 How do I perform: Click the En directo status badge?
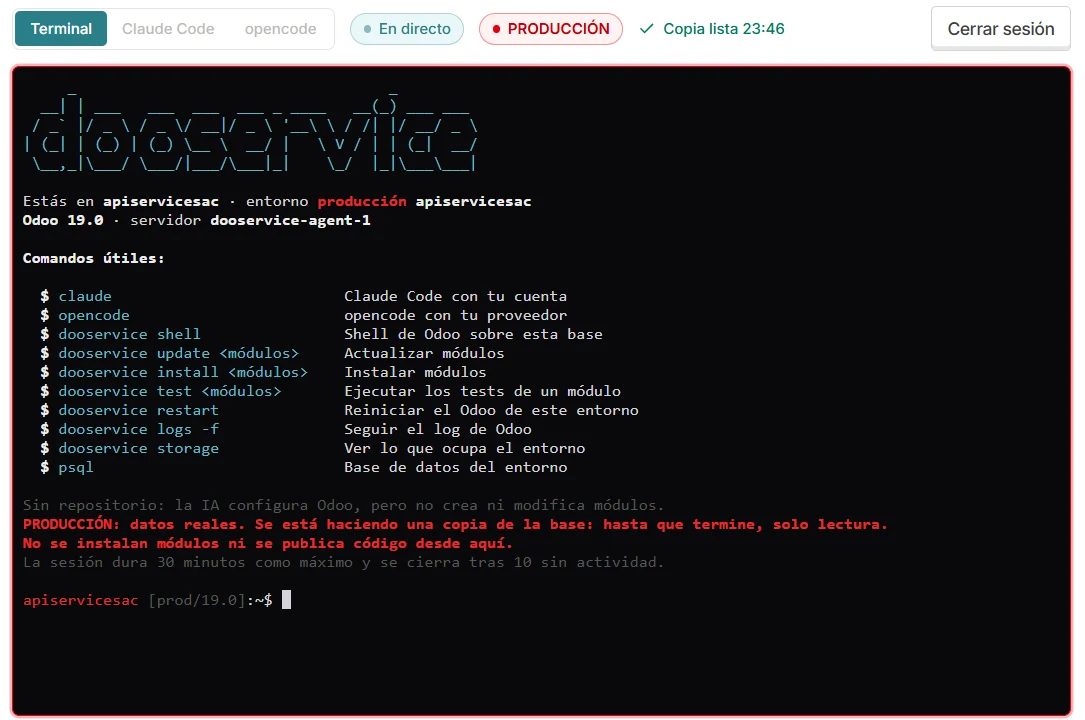(407, 28)
